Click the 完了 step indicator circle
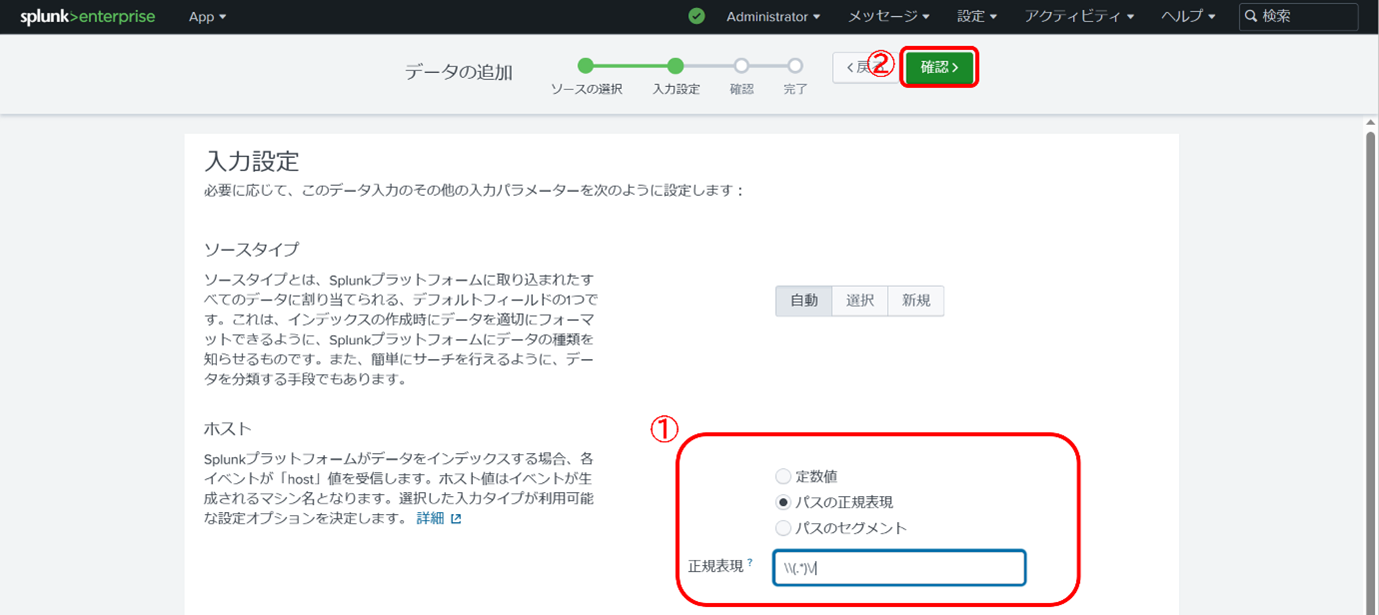 click(x=795, y=65)
